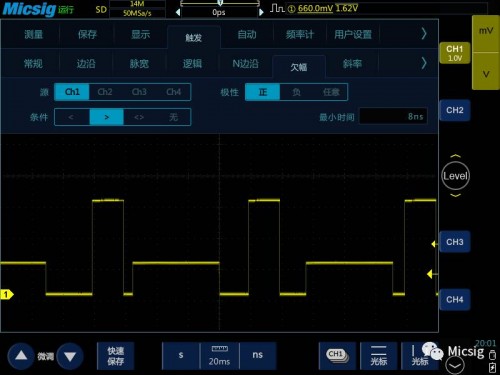Screen dimensions: 500x375
Task: Collapse bottom panel with circled down chevron
Action: (x=455, y=366)
